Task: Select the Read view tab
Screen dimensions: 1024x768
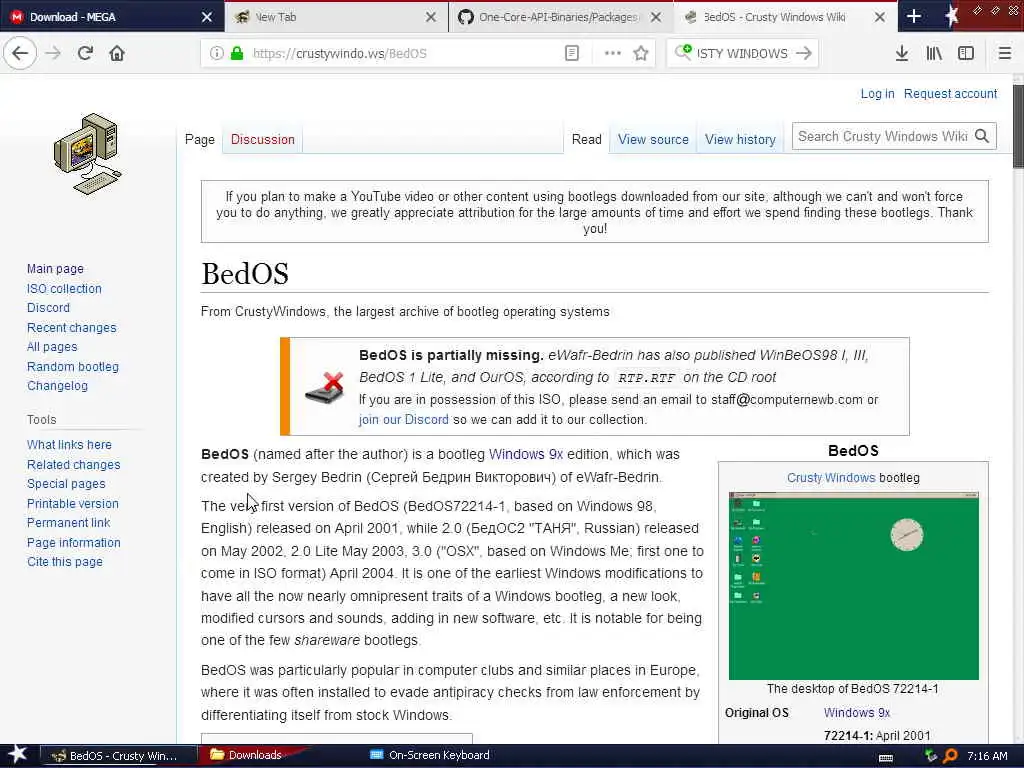Action: 586,139
